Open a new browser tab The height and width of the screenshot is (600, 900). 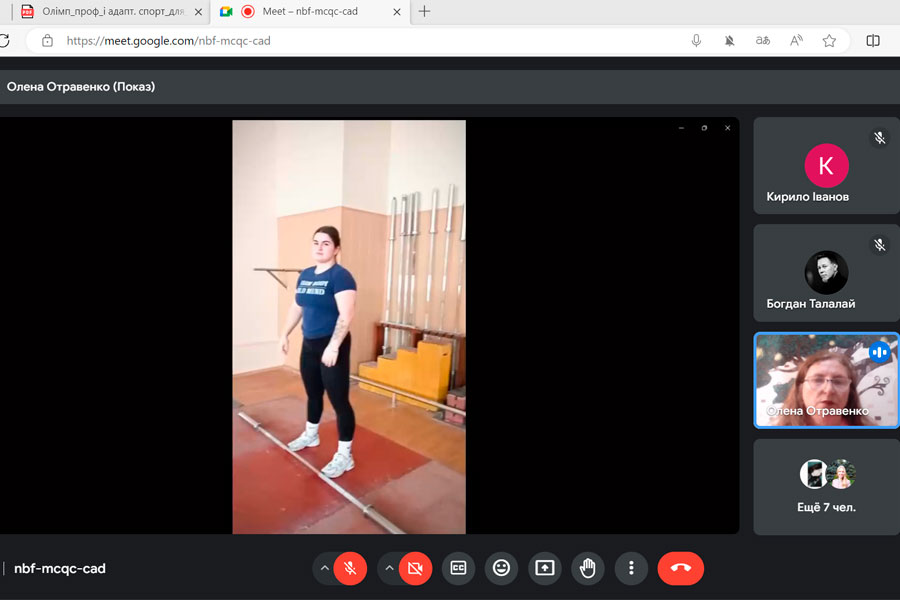(424, 11)
